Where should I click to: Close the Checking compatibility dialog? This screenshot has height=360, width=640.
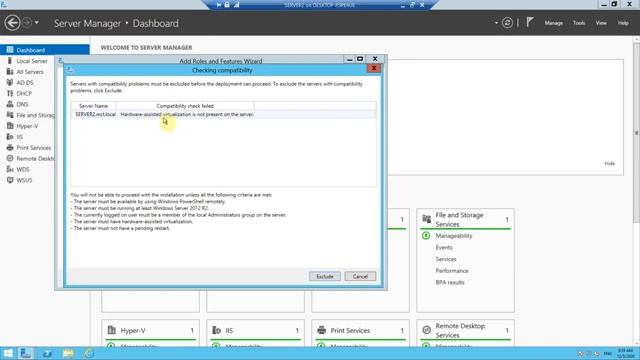pyautogui.click(x=373, y=68)
